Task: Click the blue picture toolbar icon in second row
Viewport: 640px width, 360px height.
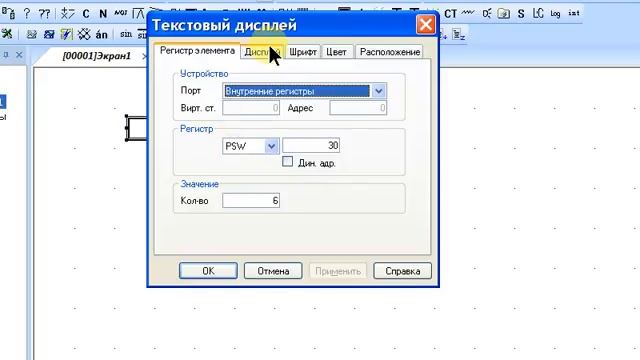Action: (49, 34)
